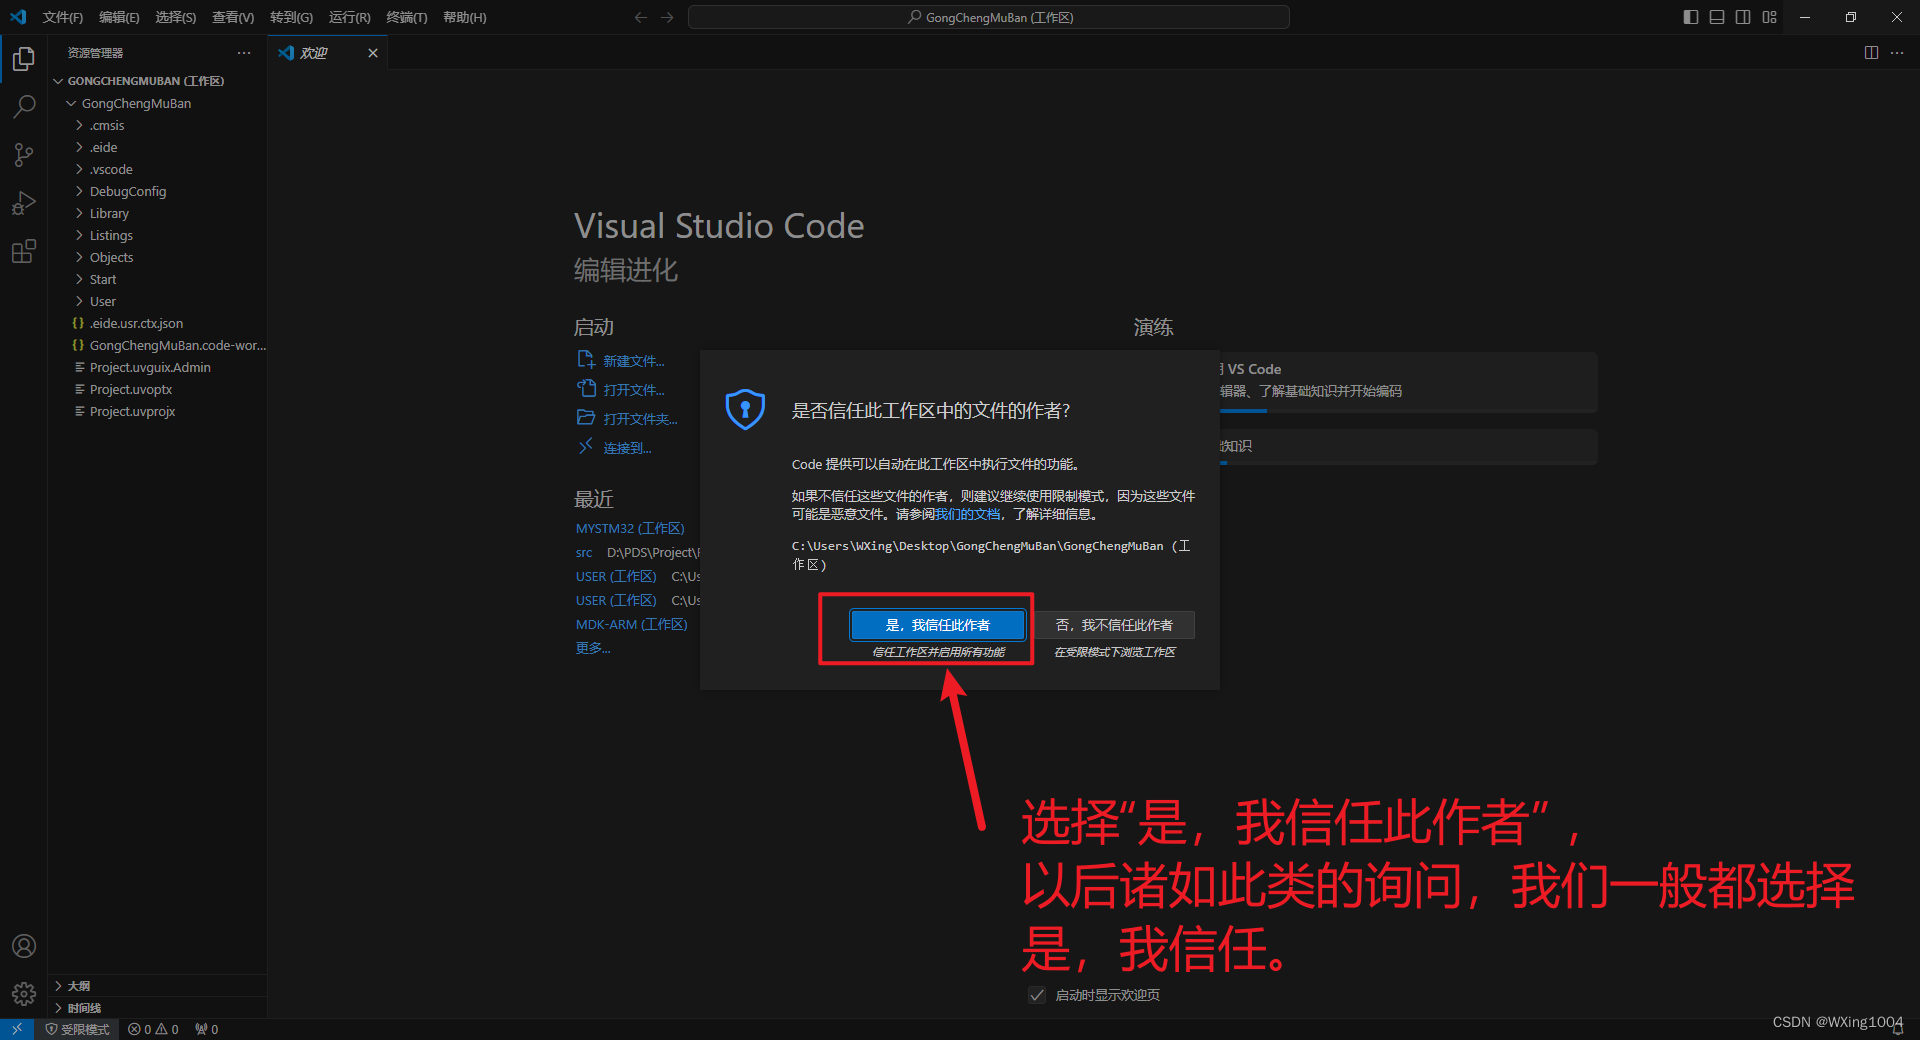
Task: Toggle primary side bar layout icon
Action: click(x=1691, y=17)
